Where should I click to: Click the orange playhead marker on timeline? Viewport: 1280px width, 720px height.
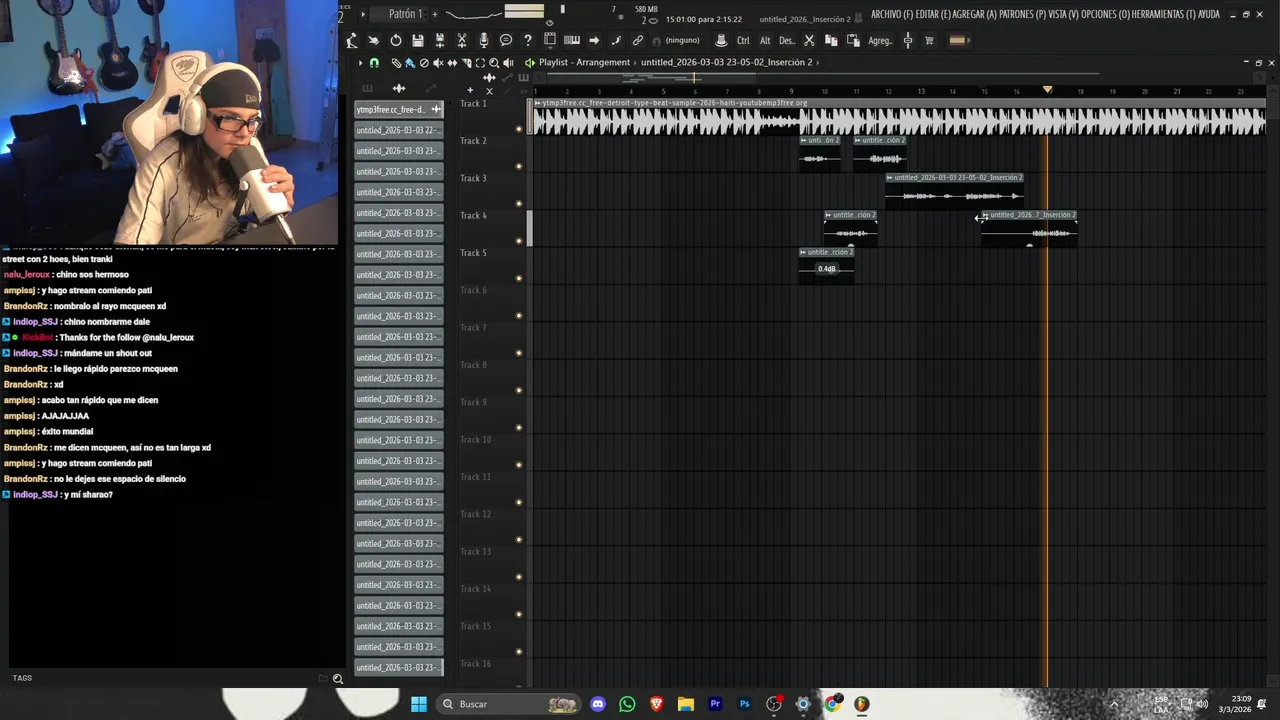(1047, 90)
